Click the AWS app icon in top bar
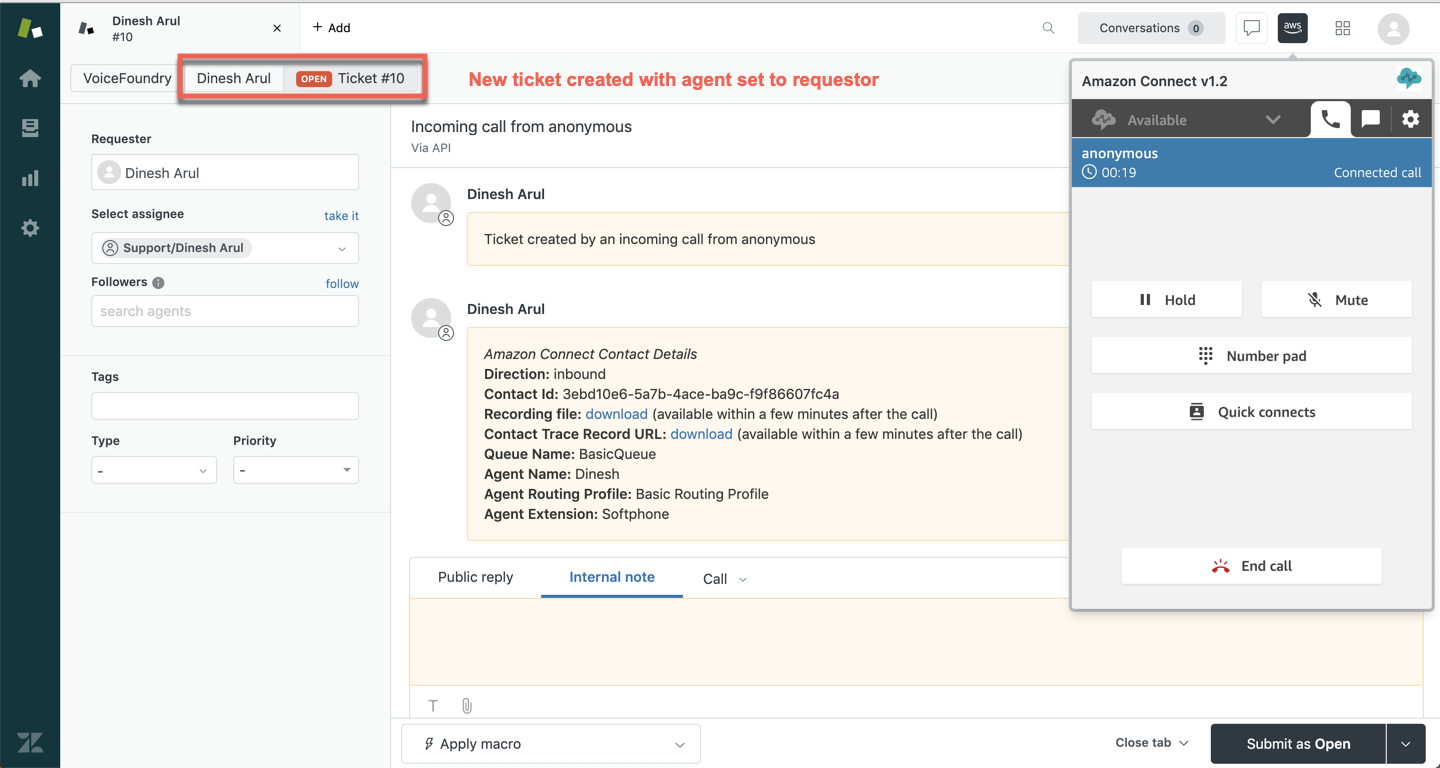This screenshot has height=768, width=1440. pos(1292,28)
